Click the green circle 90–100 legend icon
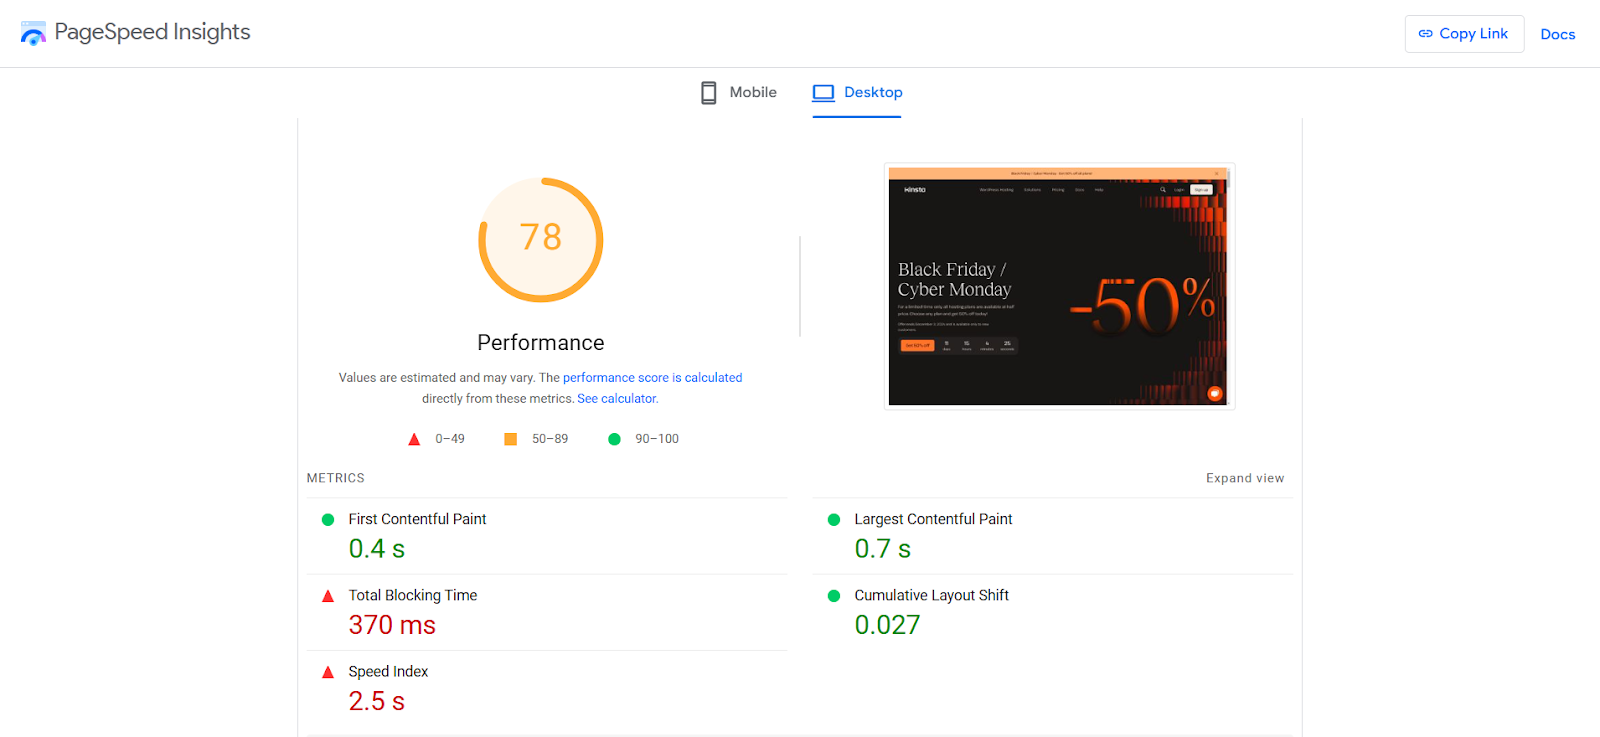This screenshot has height=737, width=1600. click(614, 439)
